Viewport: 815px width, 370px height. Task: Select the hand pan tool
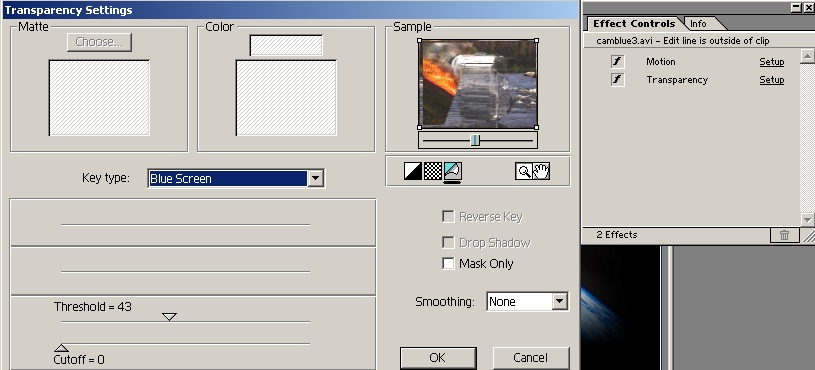click(541, 171)
